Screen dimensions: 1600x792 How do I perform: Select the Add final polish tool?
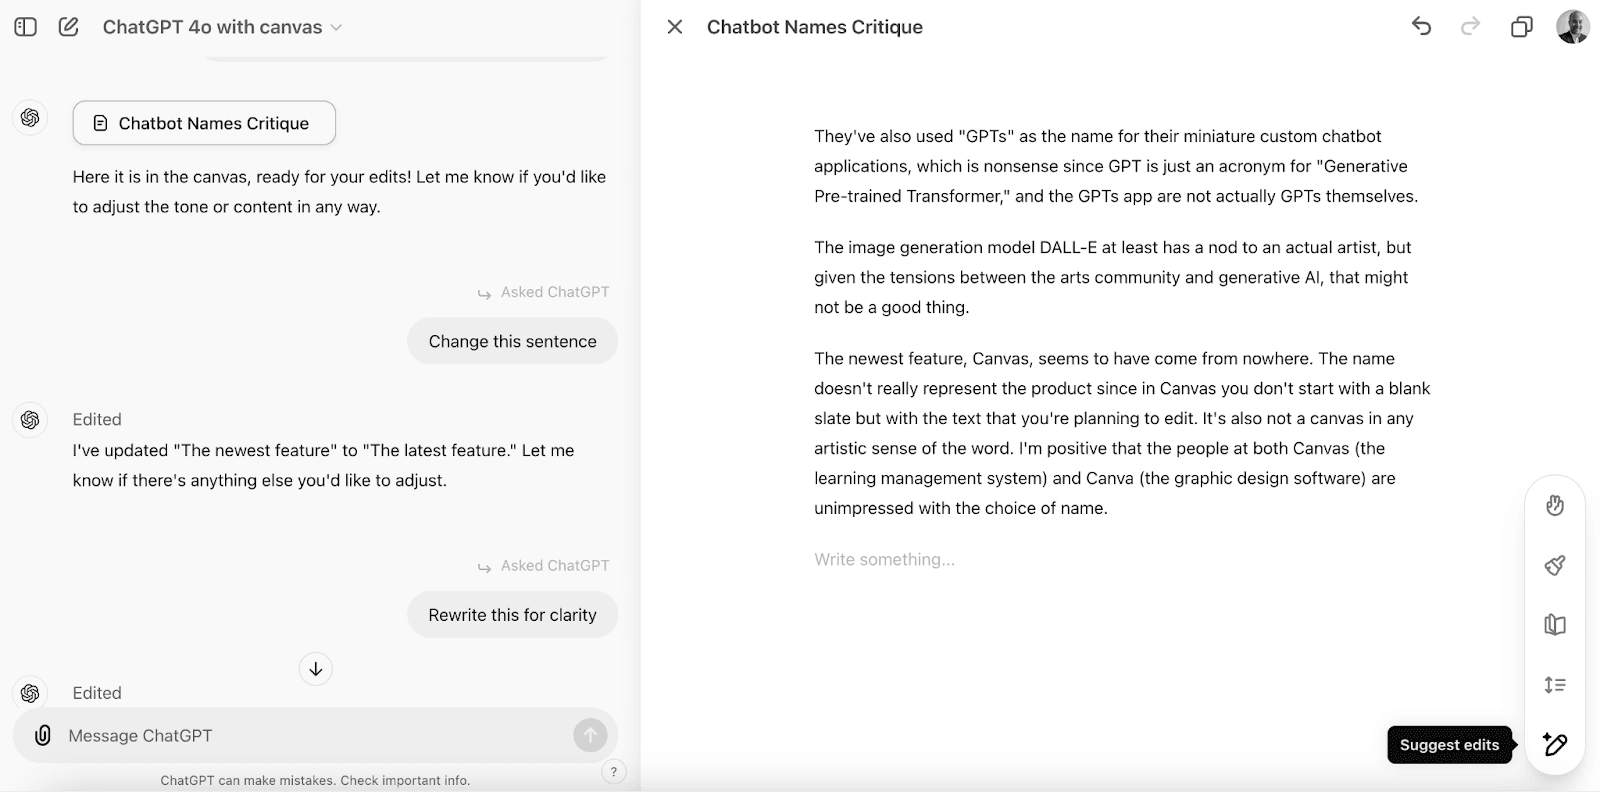point(1555,566)
